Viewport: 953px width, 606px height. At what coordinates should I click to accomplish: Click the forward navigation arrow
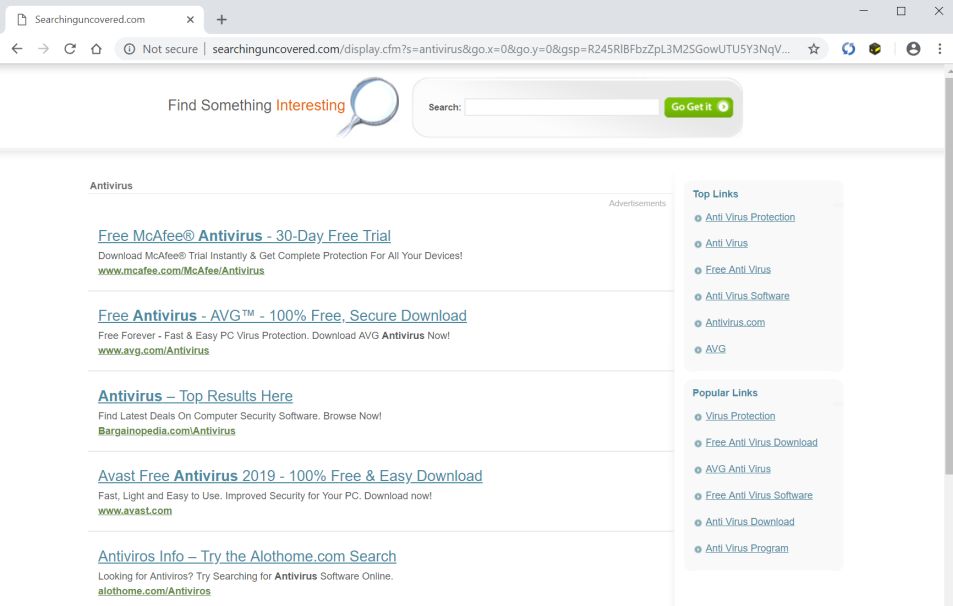(43, 49)
